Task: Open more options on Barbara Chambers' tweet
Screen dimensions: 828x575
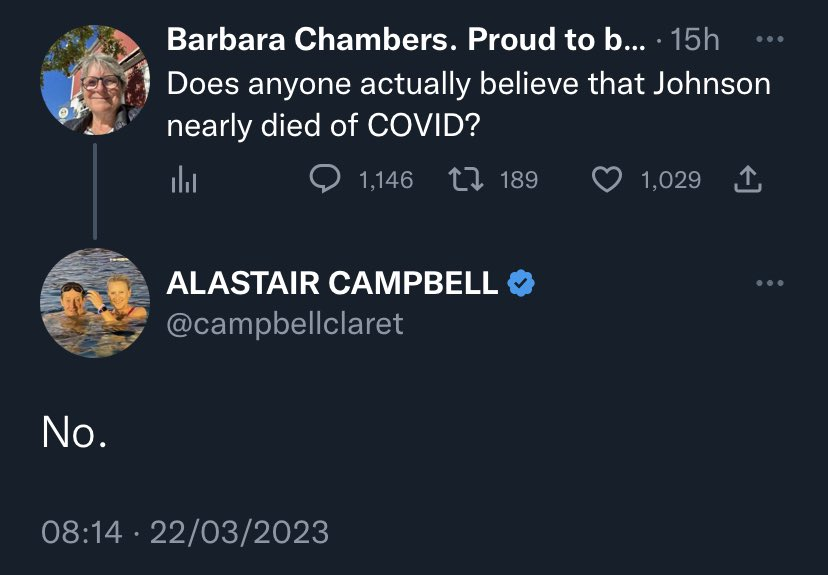Action: 770,40
